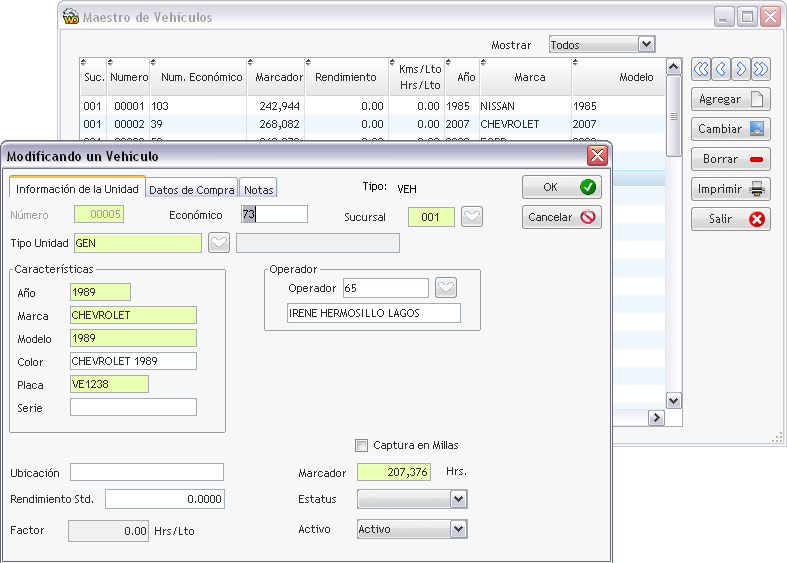
Task: Go to next record arrow
Action: [x=741, y=69]
